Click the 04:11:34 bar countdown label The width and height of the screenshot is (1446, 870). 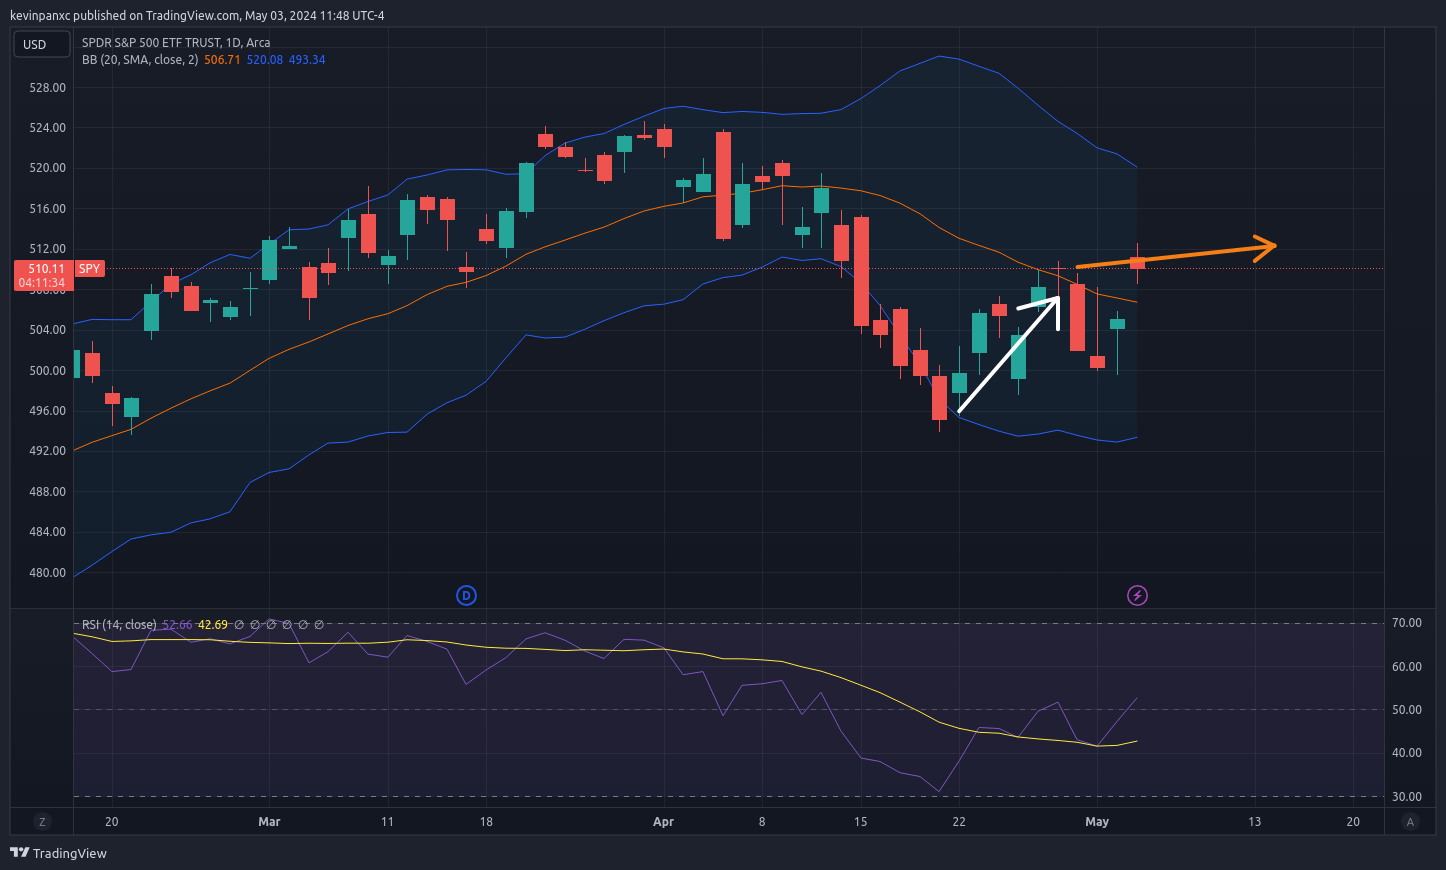click(x=42, y=283)
